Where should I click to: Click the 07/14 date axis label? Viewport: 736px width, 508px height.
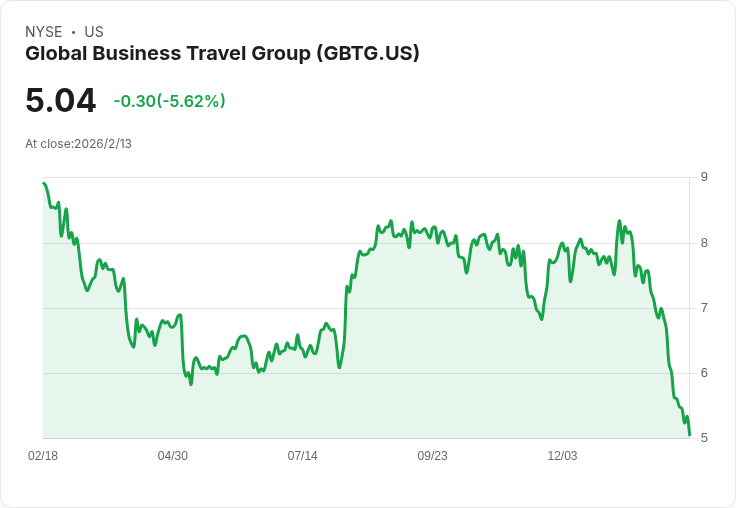(302, 455)
